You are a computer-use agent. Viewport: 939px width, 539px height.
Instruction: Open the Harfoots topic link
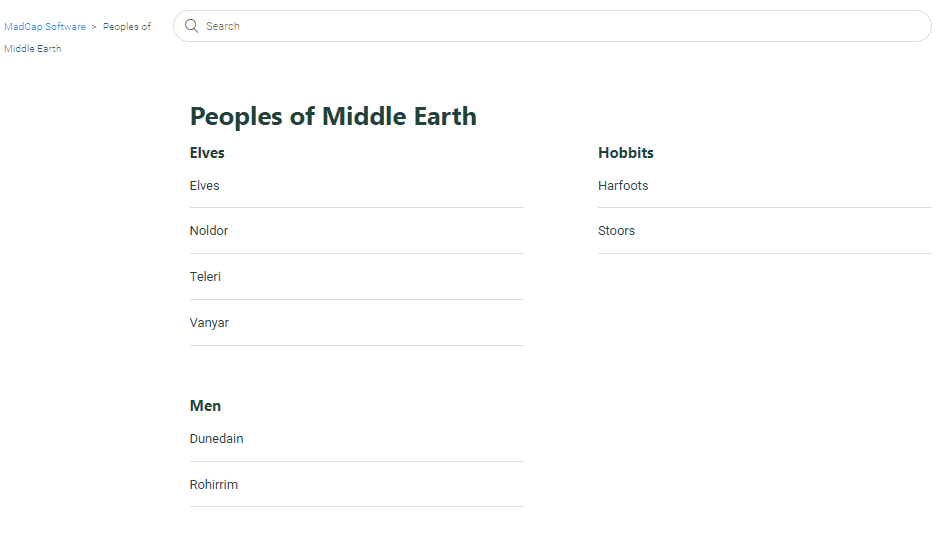click(x=623, y=186)
